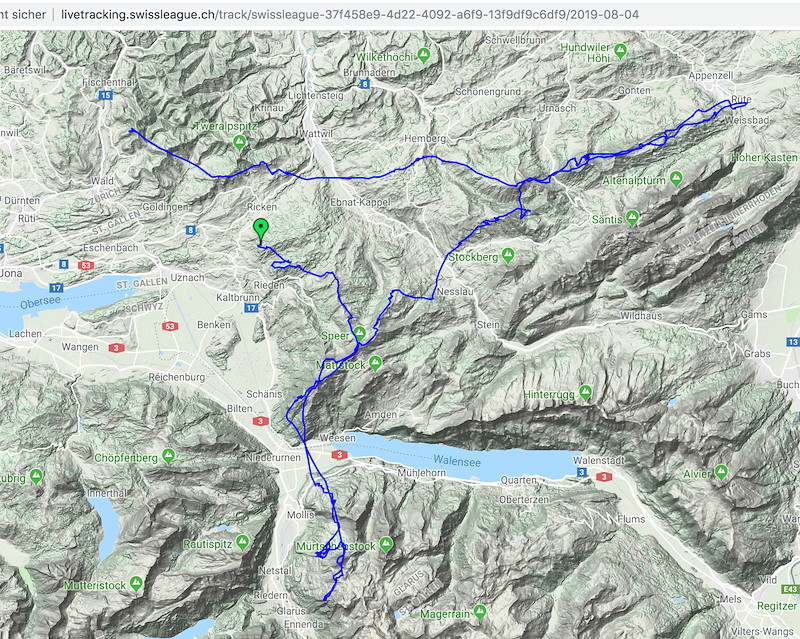This screenshot has width=800, height=639.
Task: Select the Altenalptürm summit marker
Action: pyautogui.click(x=677, y=180)
